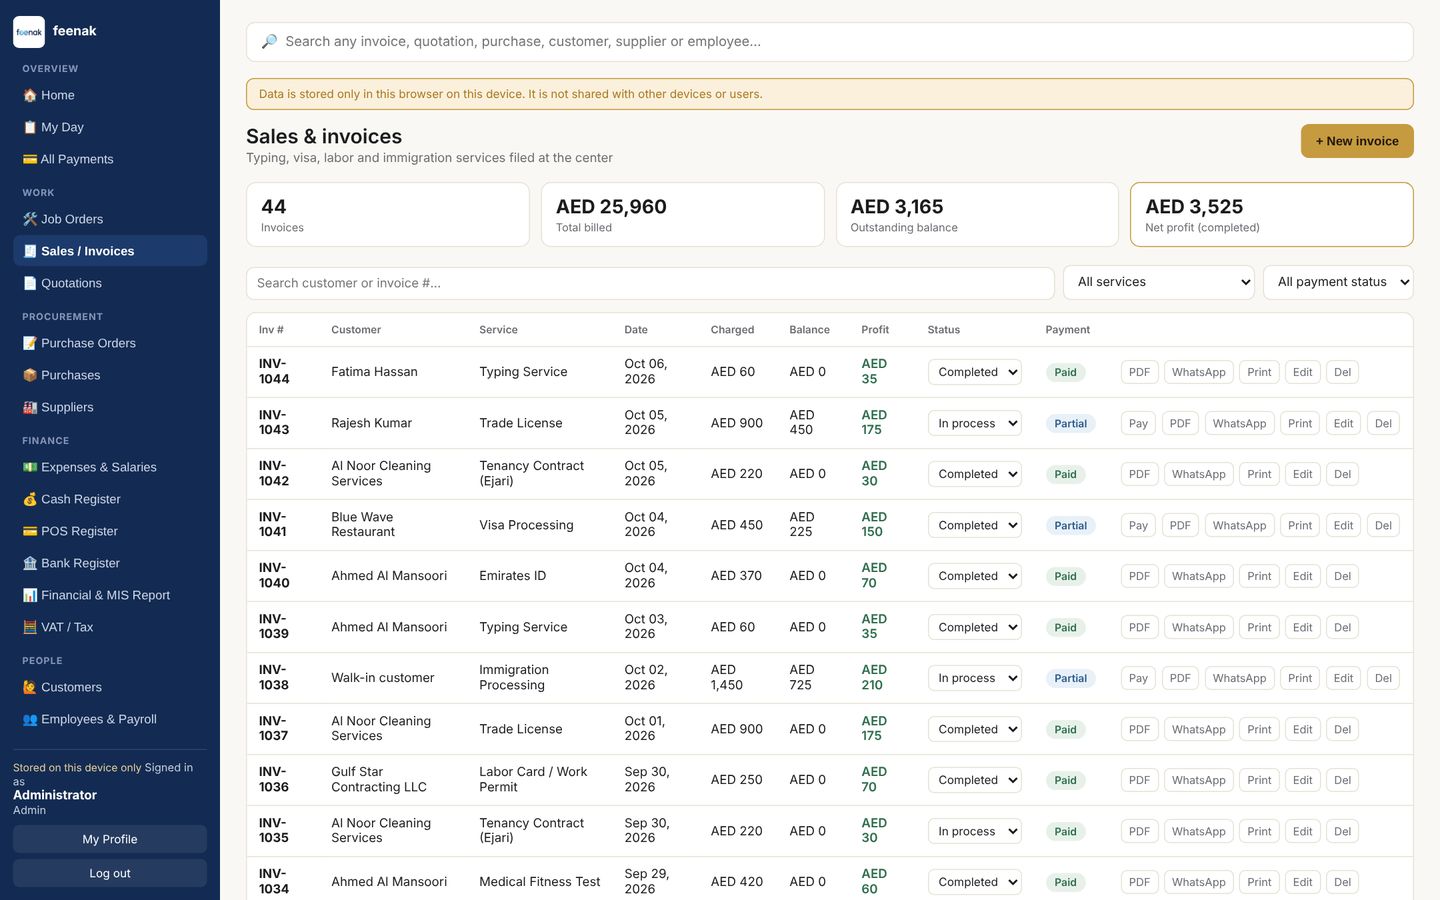
Task: Click the My Day clipboard icon
Action: coord(30,127)
